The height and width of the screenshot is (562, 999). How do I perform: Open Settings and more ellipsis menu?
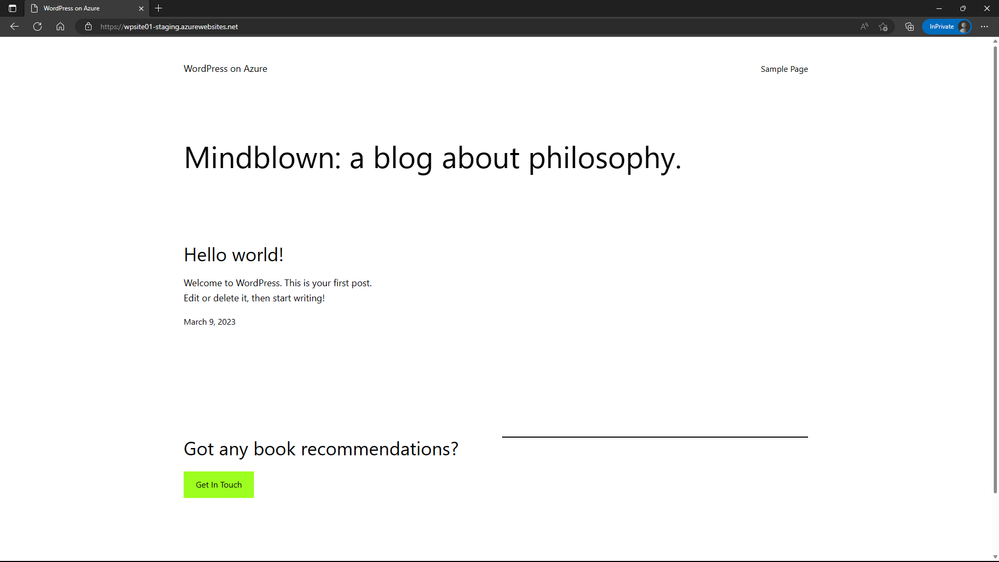pos(984,27)
